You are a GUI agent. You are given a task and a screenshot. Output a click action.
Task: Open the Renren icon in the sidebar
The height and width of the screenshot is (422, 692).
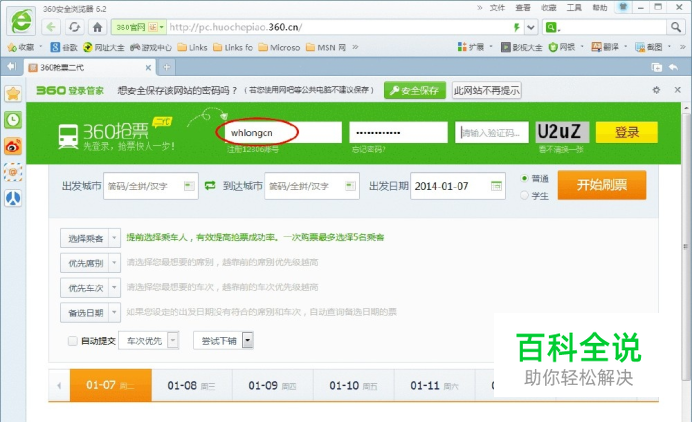coord(13,198)
